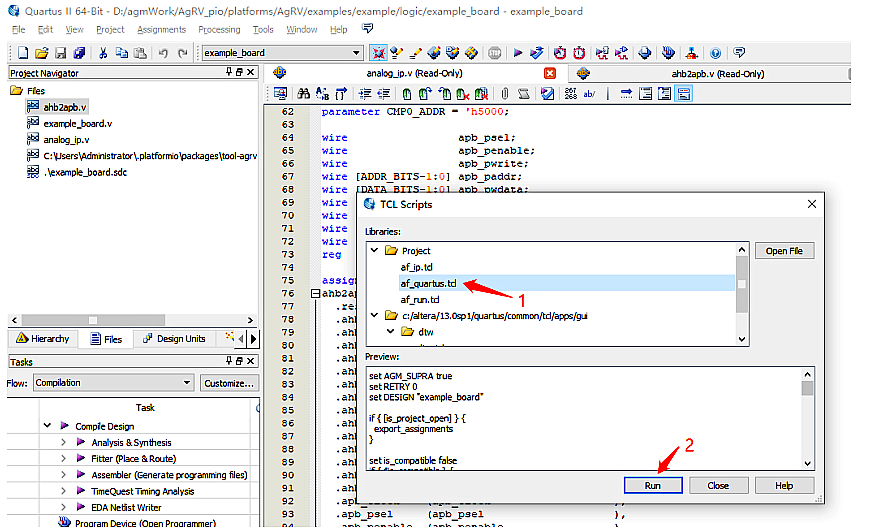This screenshot has width=886, height=530.
Task: Click the blue Help question-mark icon
Action: click(x=715, y=53)
